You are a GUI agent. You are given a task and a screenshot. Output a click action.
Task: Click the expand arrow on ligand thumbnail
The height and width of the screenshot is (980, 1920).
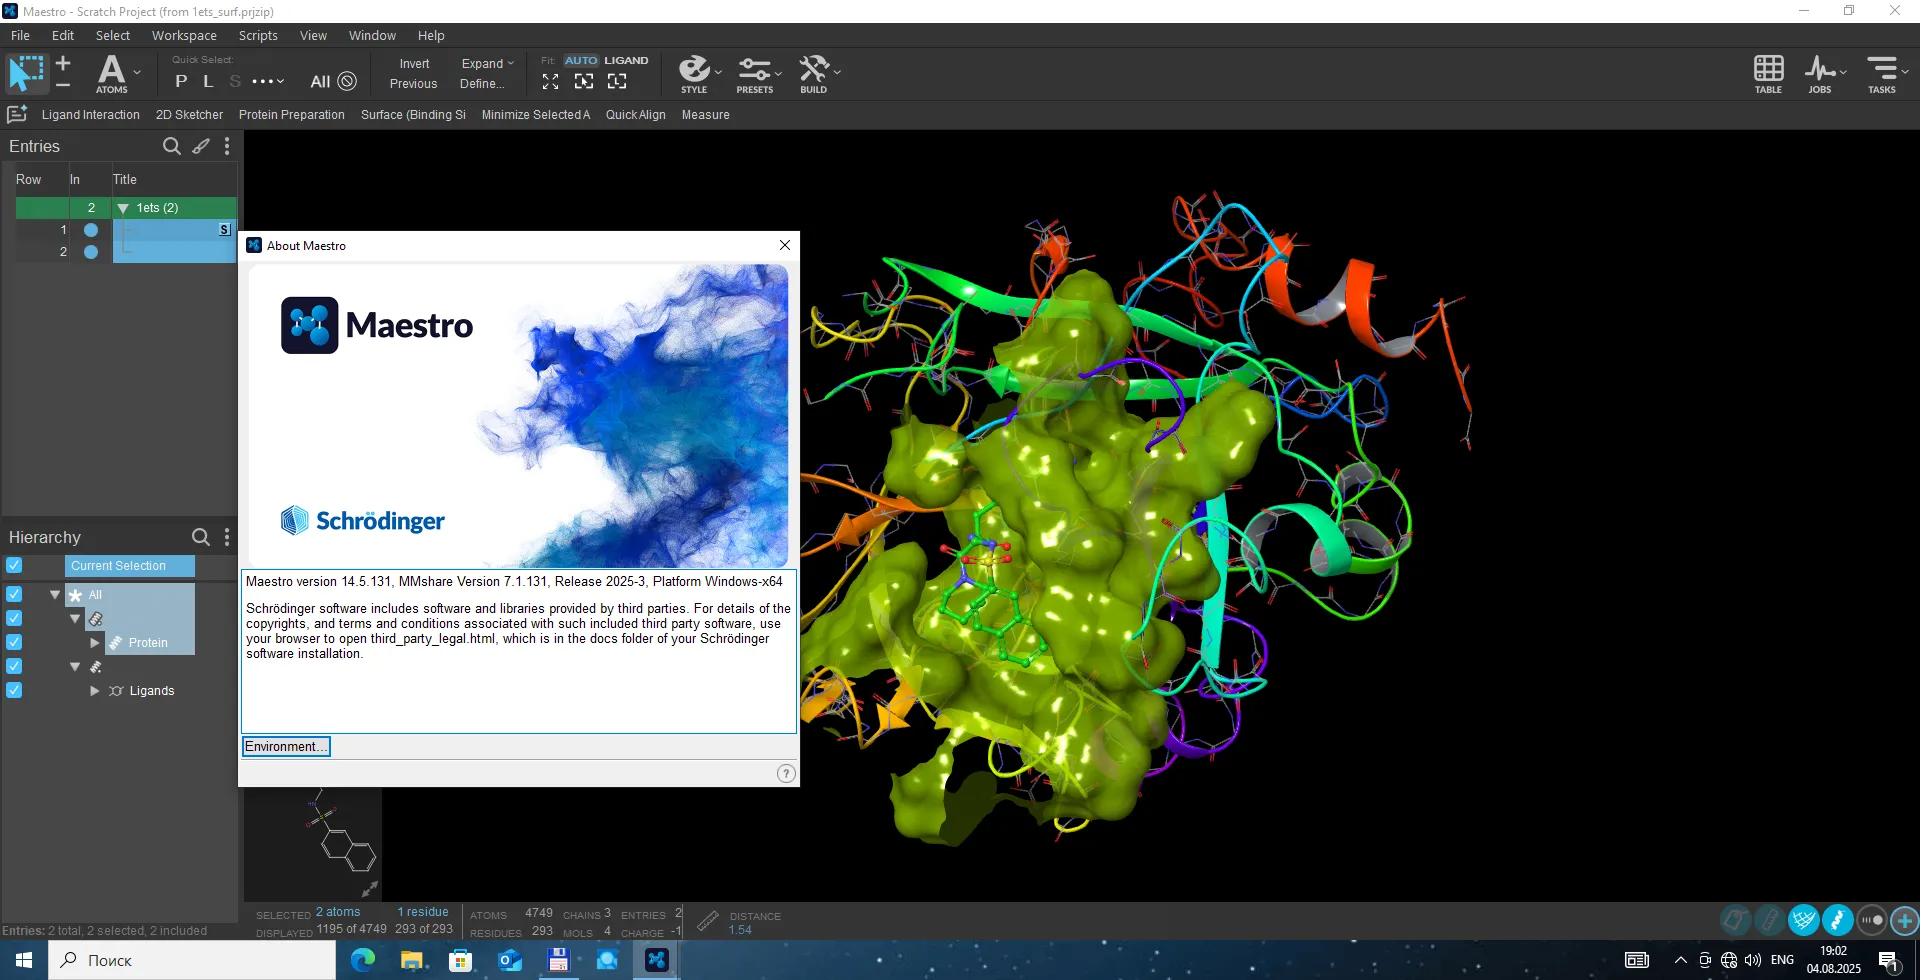click(369, 888)
